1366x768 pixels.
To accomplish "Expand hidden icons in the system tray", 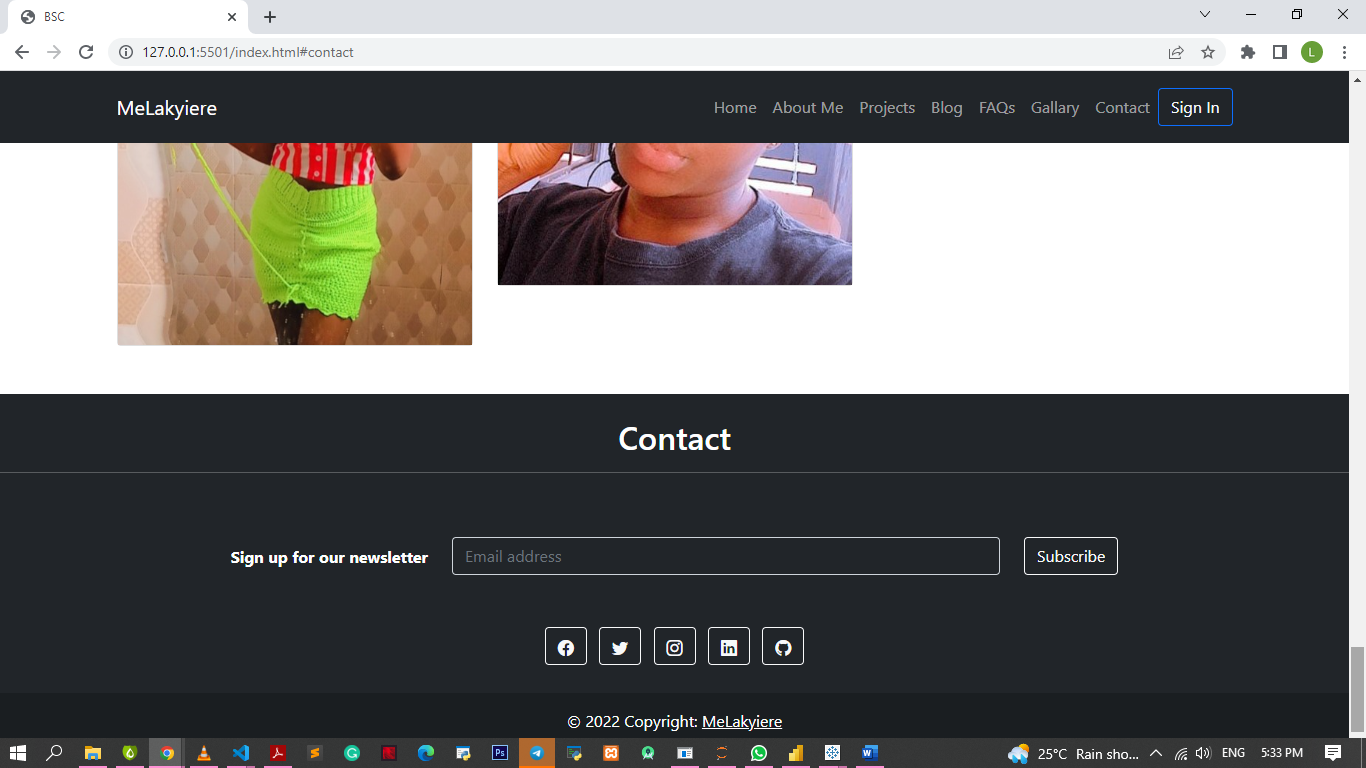I will click(1155, 753).
